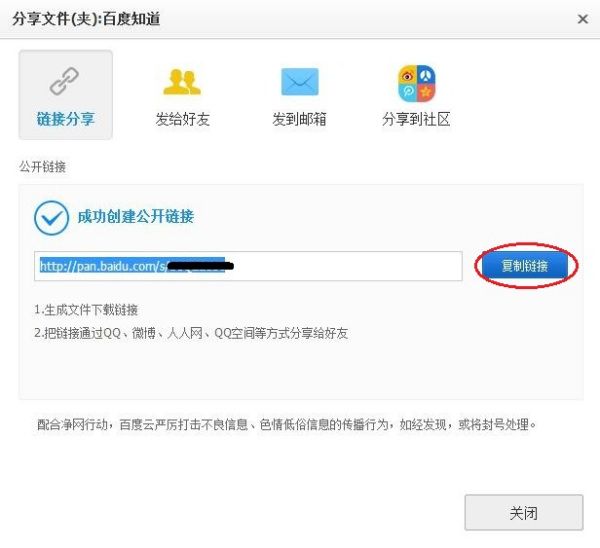Switch to the 链接分享 tab label
The height and width of the screenshot is (548, 600).
pyautogui.click(x=65, y=119)
